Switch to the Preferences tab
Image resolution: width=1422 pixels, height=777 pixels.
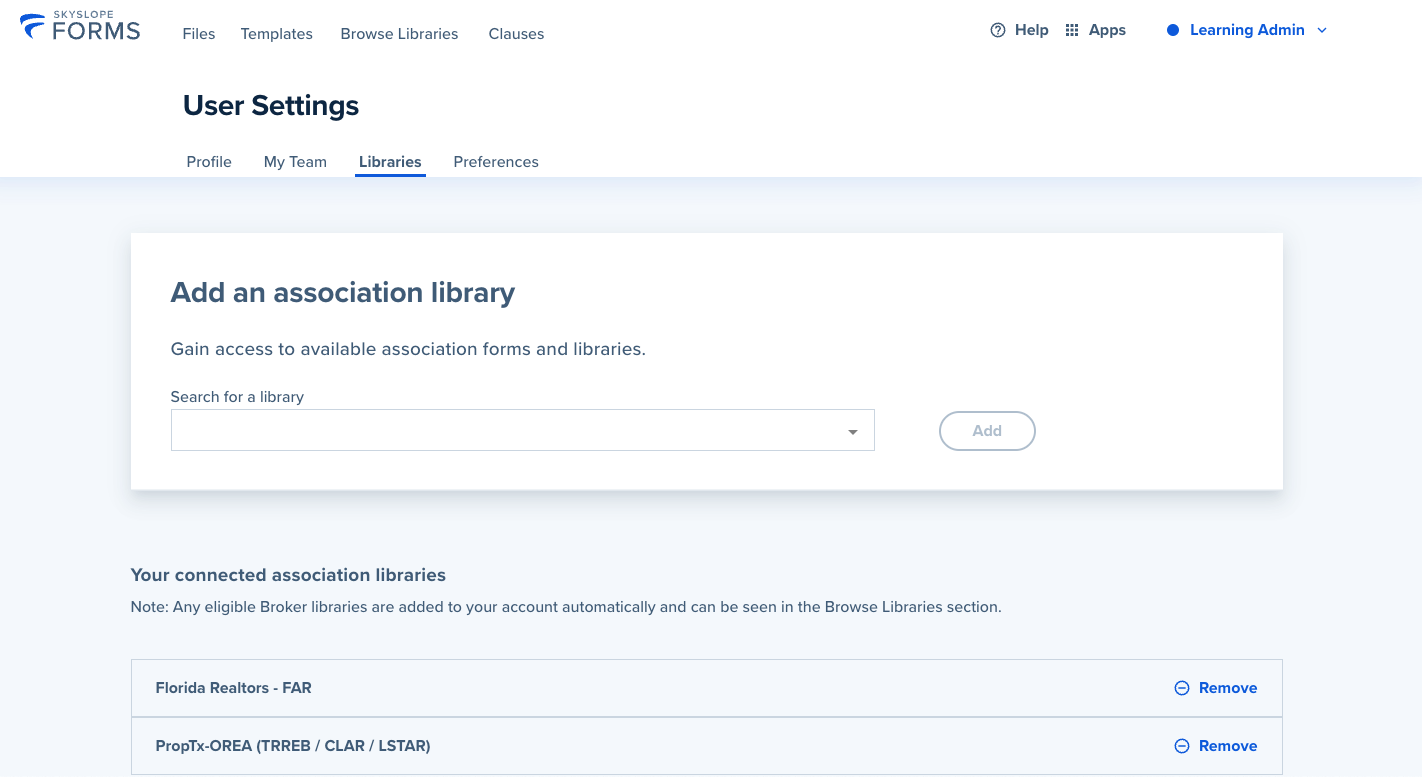[x=496, y=162]
